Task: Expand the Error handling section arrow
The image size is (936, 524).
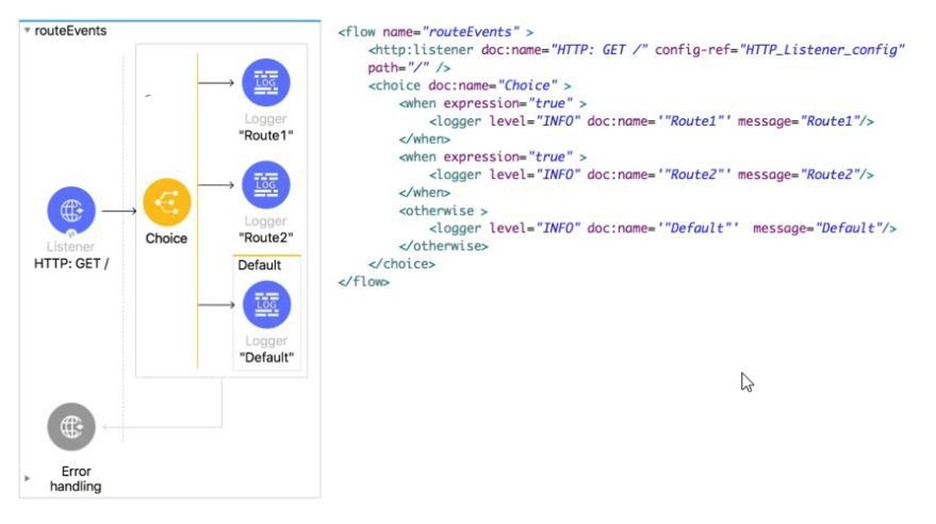Action: click(27, 479)
